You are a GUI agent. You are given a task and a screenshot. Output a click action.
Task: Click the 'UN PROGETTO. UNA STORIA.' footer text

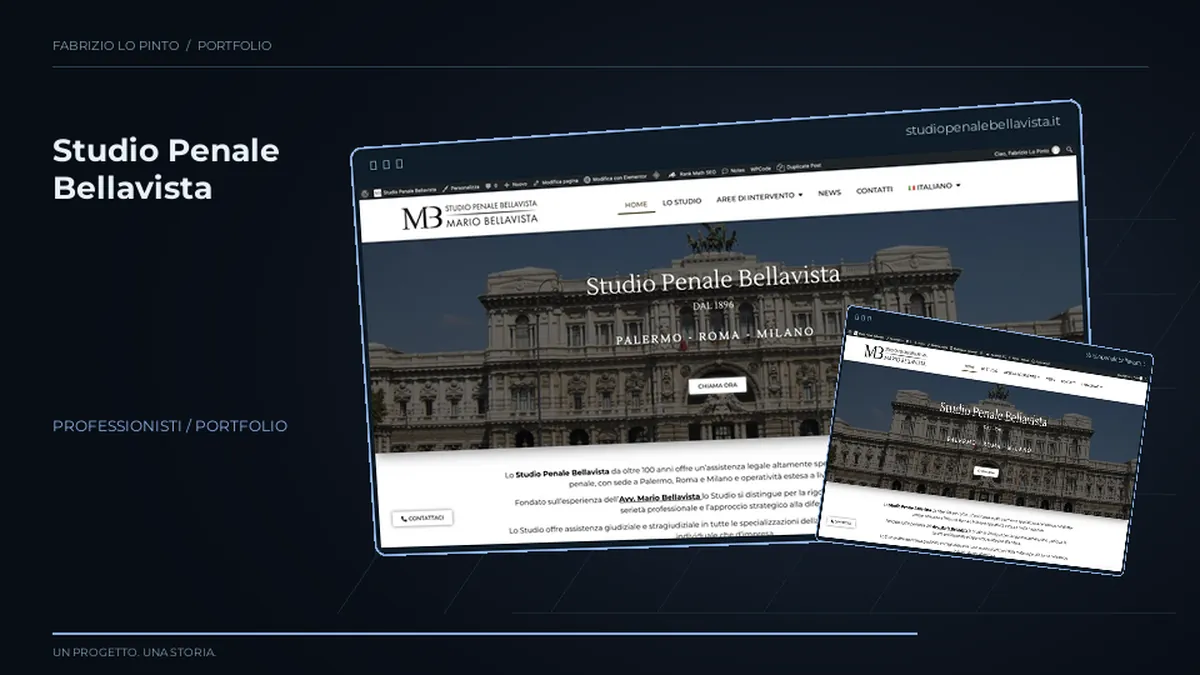tap(134, 652)
